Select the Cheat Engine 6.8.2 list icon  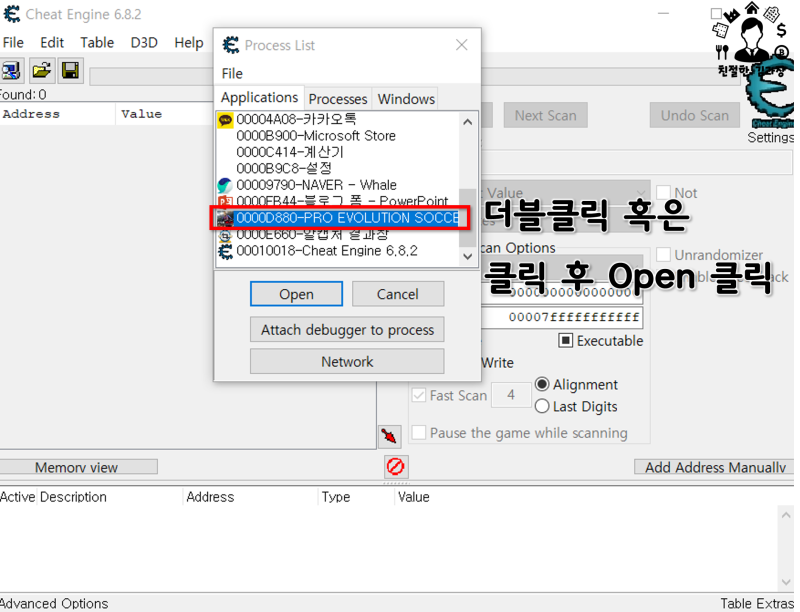tap(225, 251)
